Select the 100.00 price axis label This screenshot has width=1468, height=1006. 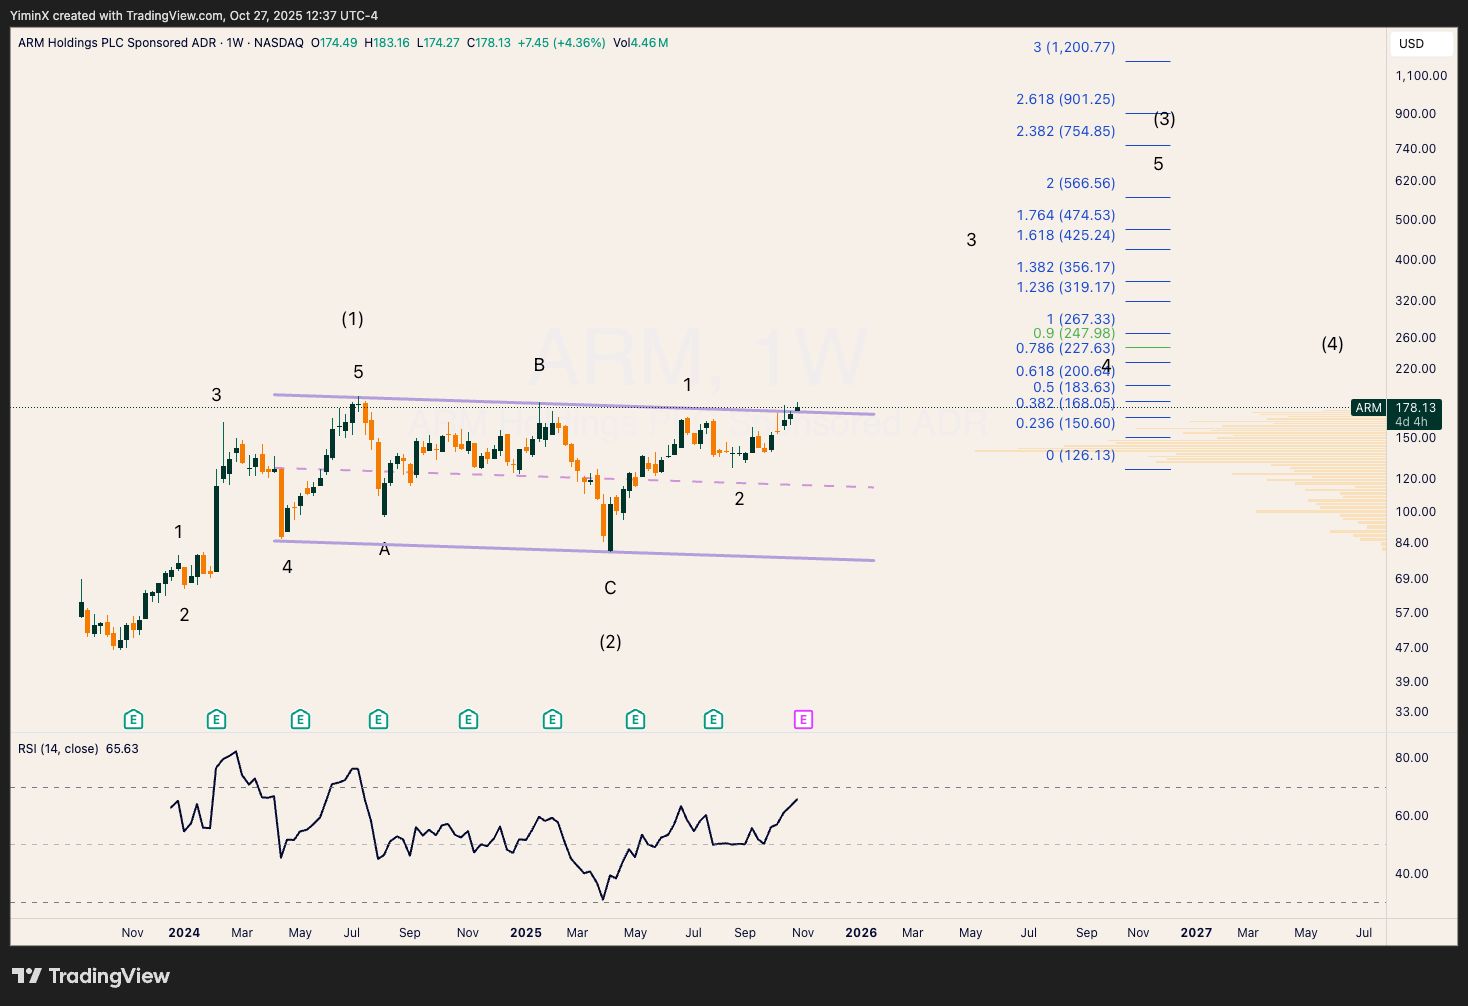[x=1415, y=511]
